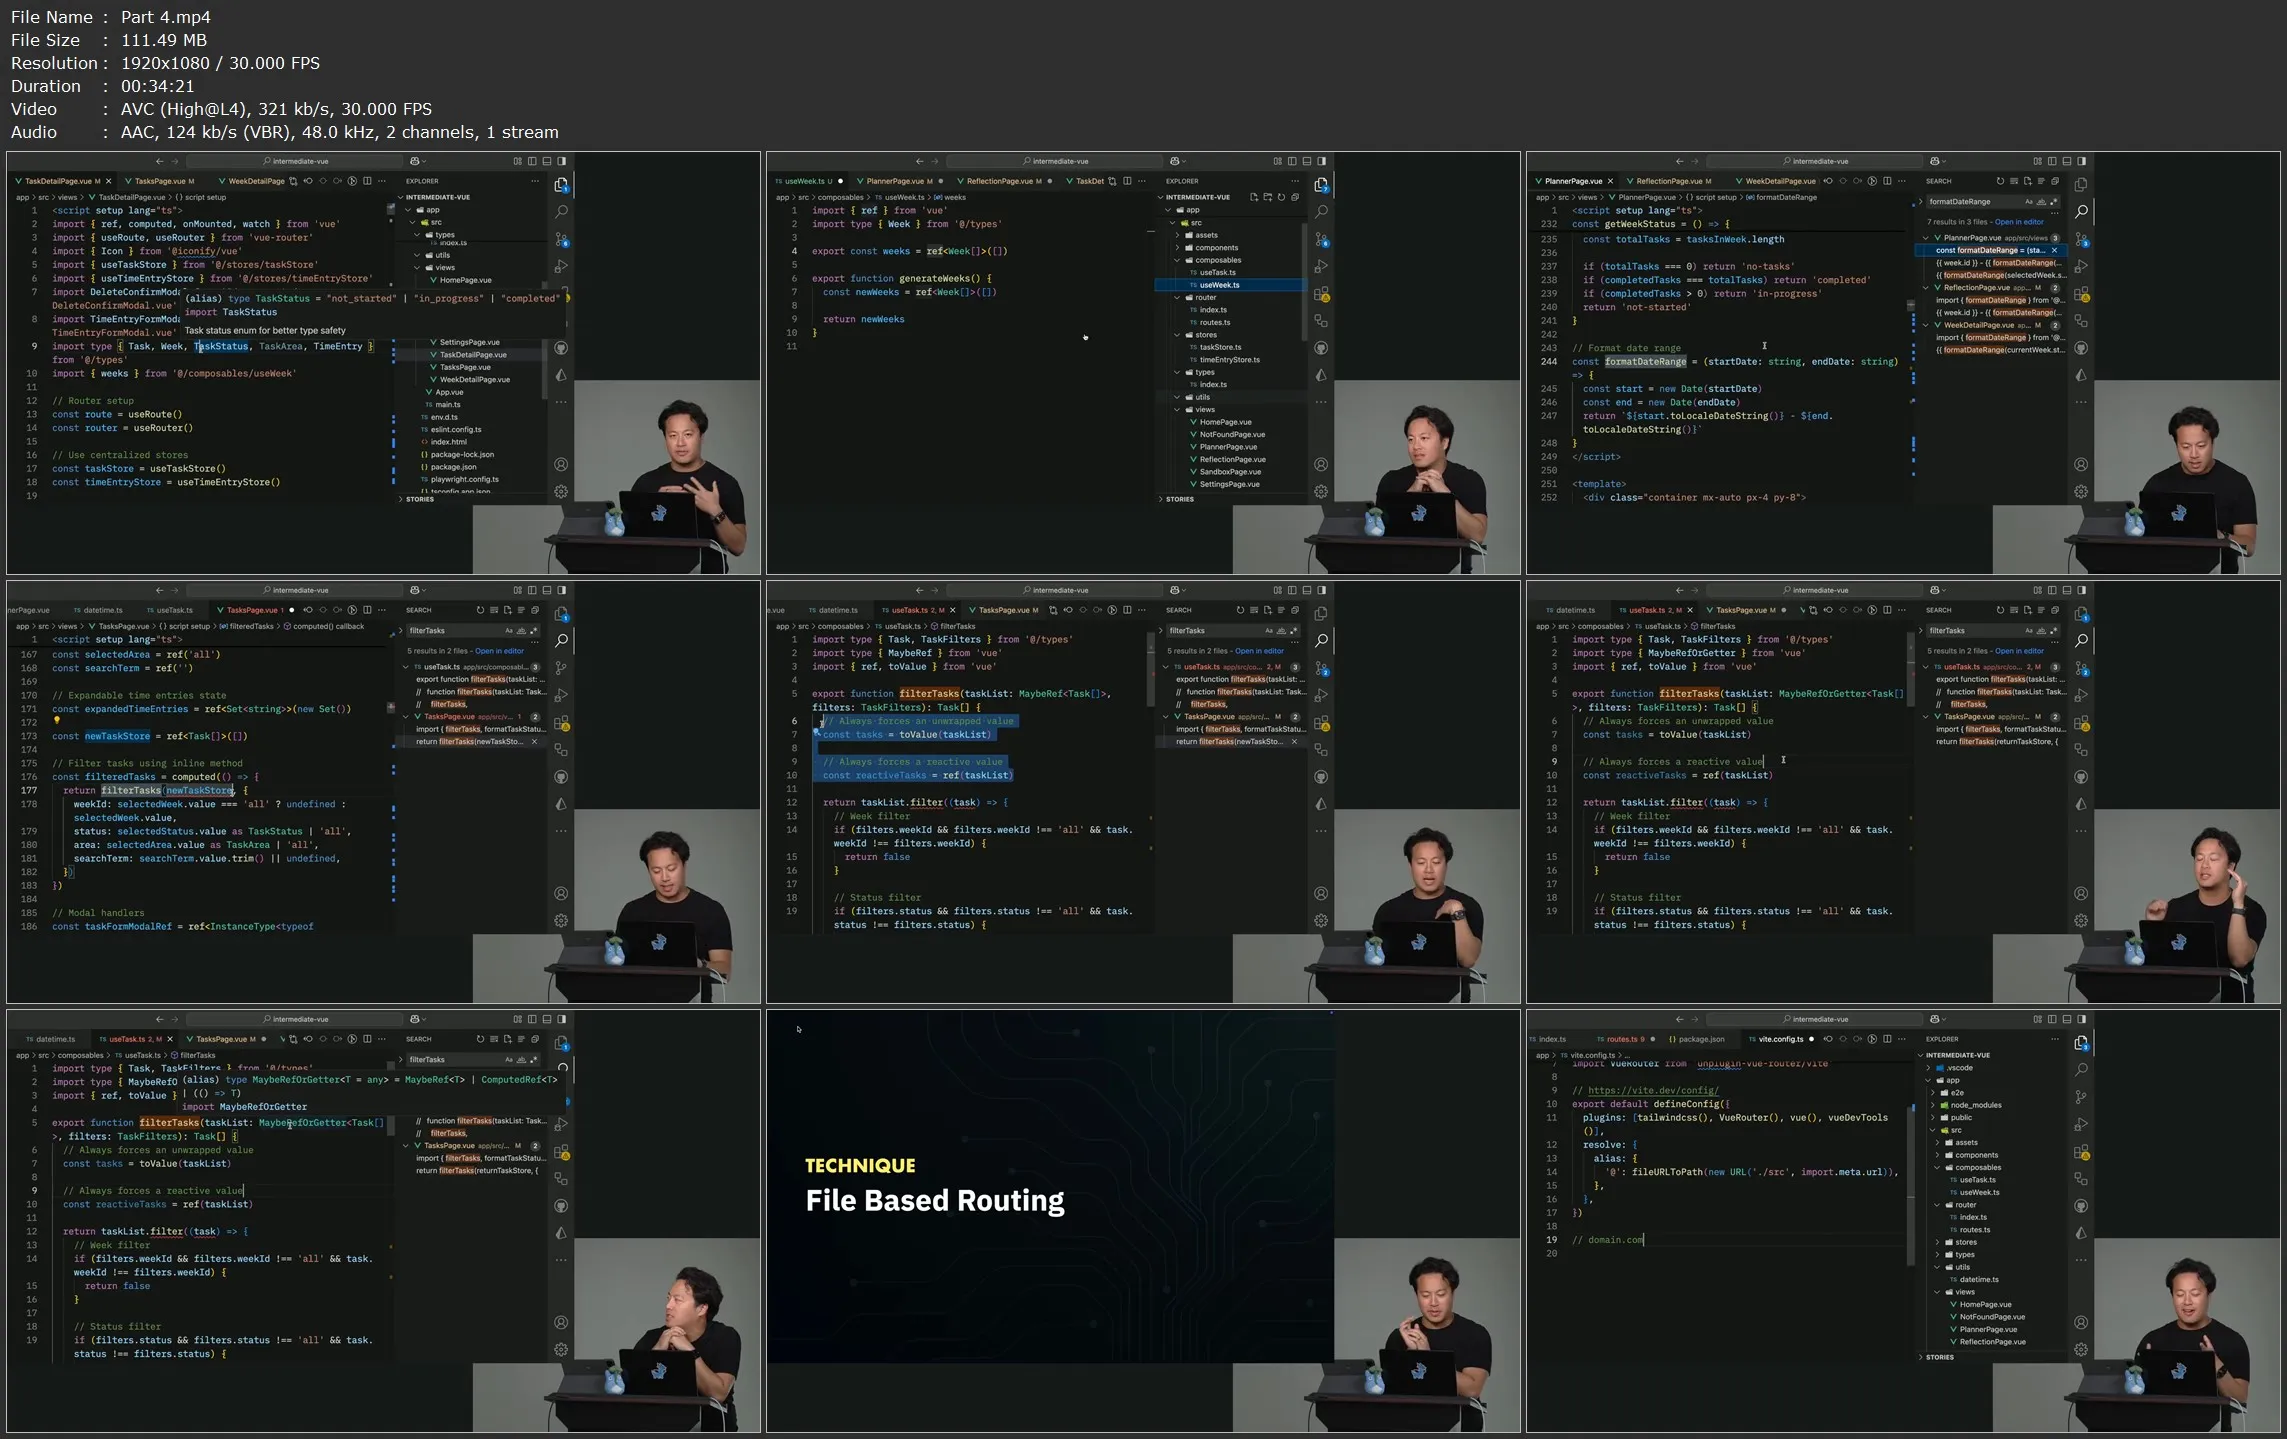
Task: Open Explorer icon in vite.config.ts thumbnail activity bar
Action: 2081,1043
